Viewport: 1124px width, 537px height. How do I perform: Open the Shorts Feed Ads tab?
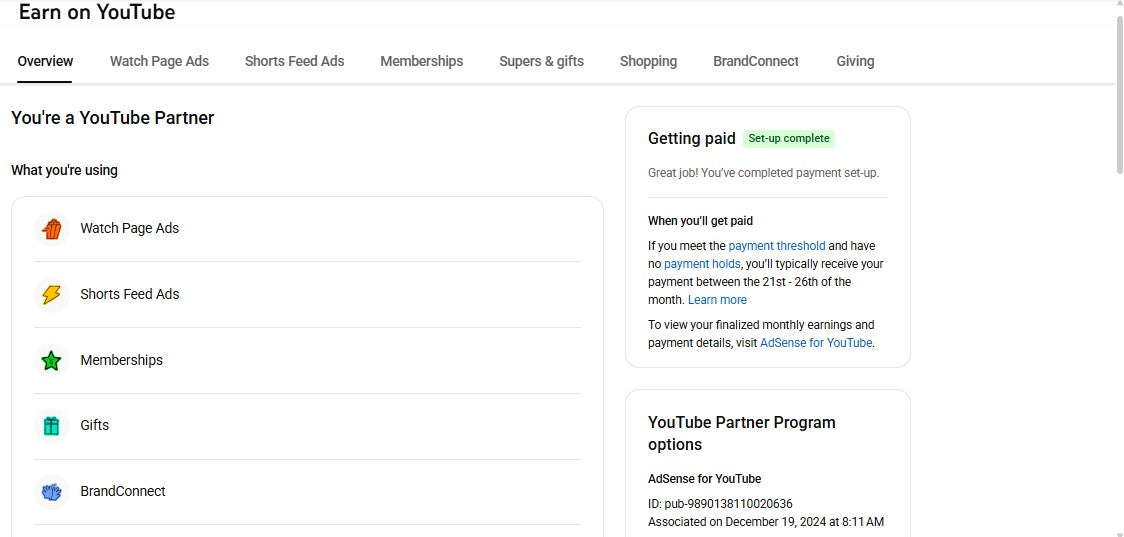tap(294, 61)
